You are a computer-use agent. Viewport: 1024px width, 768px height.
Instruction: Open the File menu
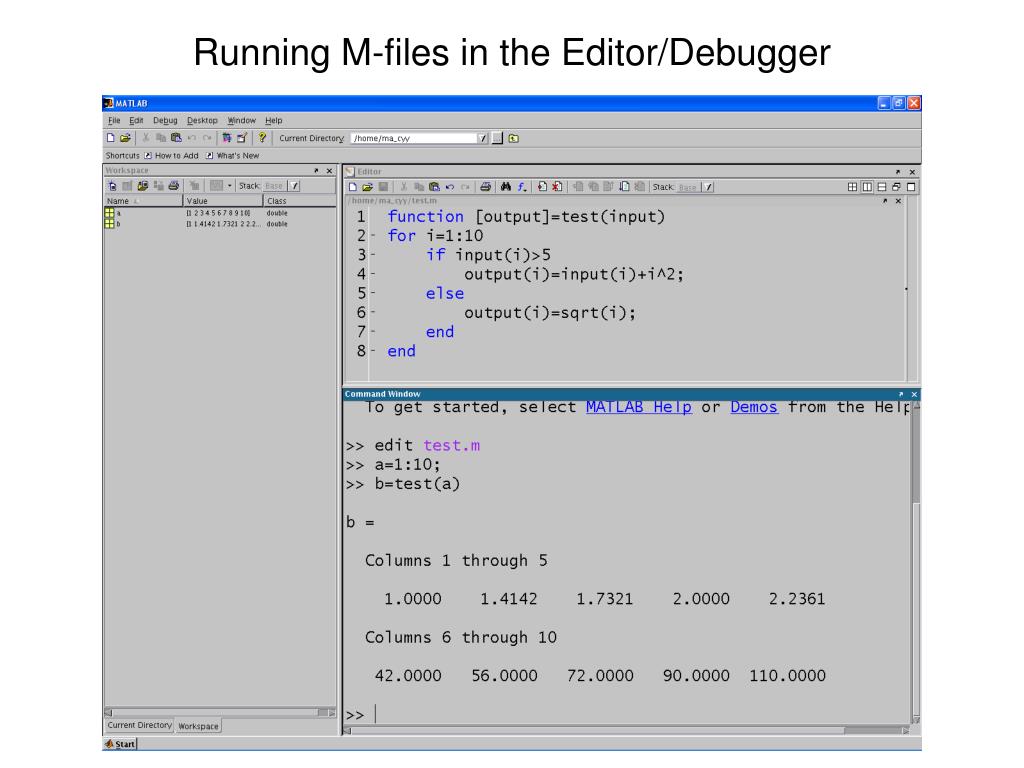[114, 121]
